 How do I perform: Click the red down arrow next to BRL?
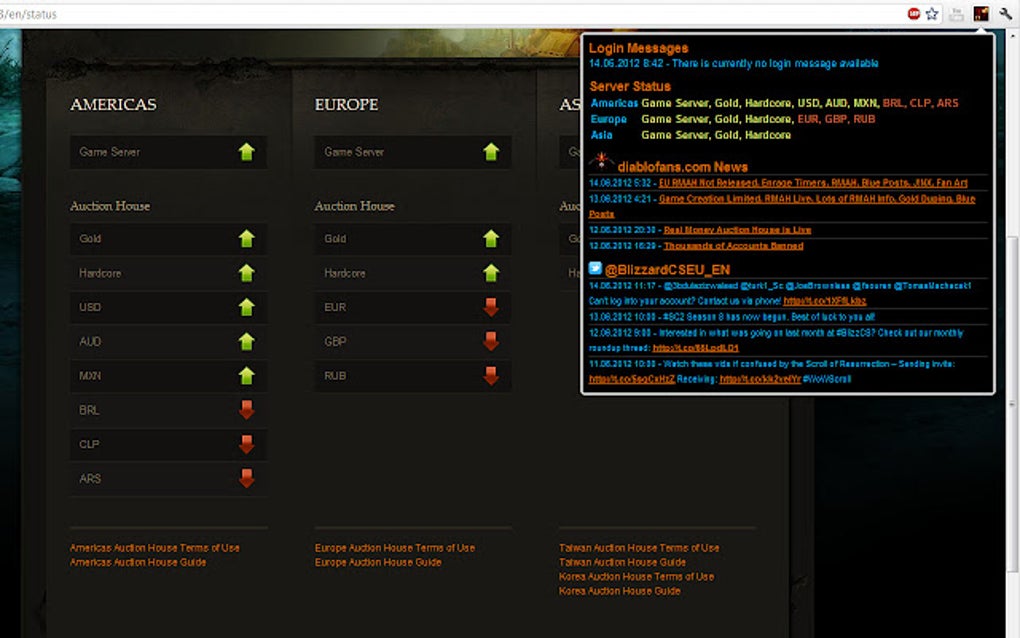(x=246, y=410)
